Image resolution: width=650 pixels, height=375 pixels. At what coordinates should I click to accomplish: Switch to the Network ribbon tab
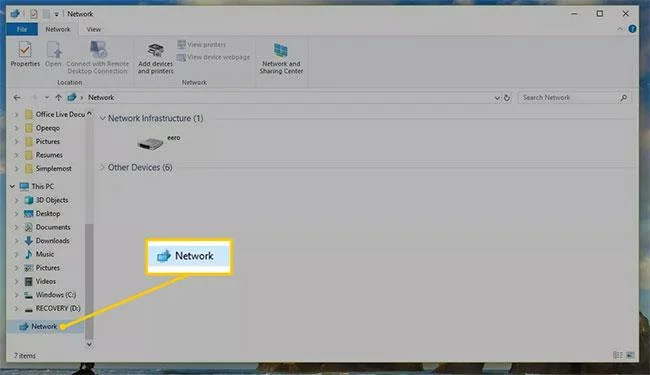click(58, 29)
